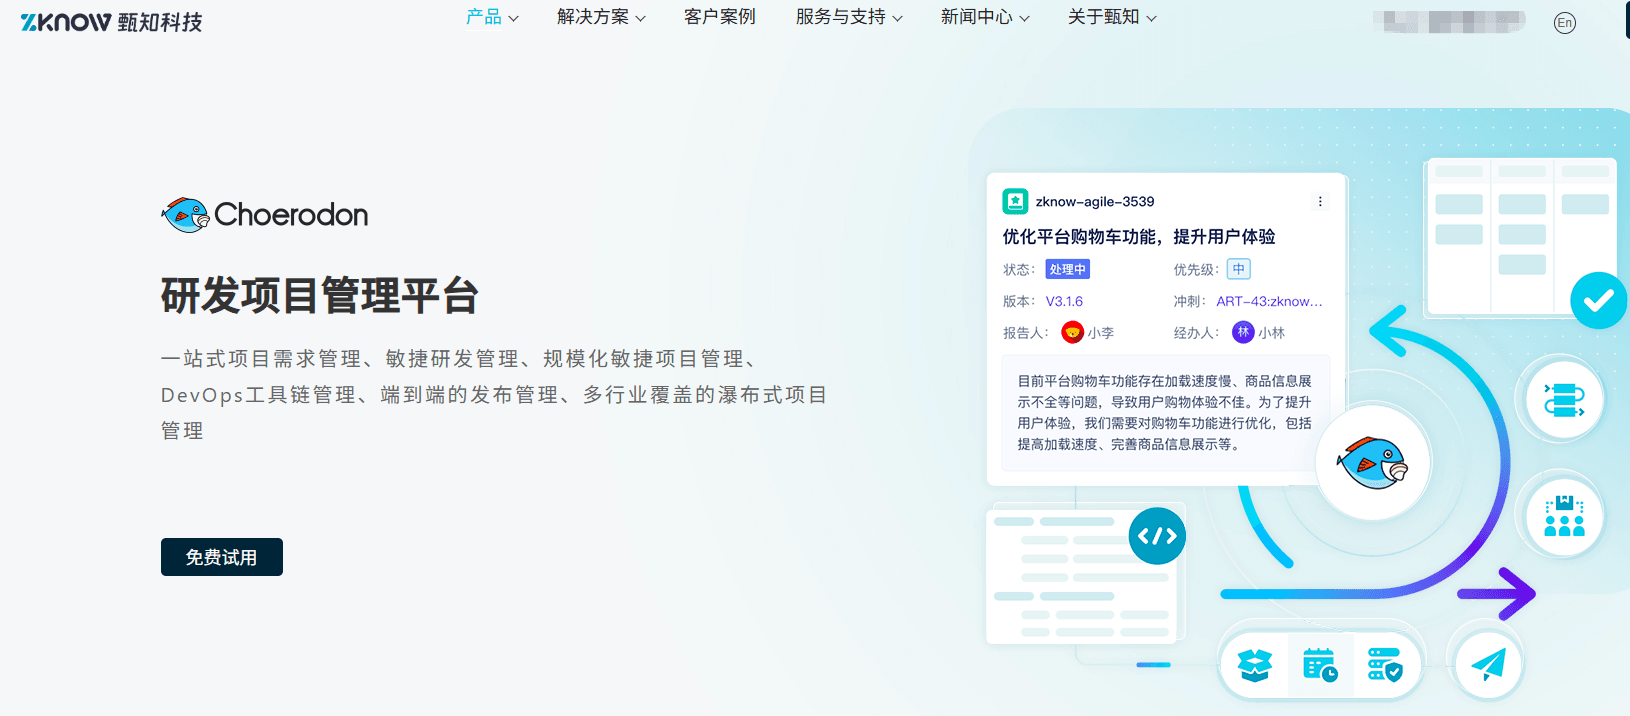Click the server list icon circle
This screenshot has height=716, width=1630.
(x=1564, y=400)
